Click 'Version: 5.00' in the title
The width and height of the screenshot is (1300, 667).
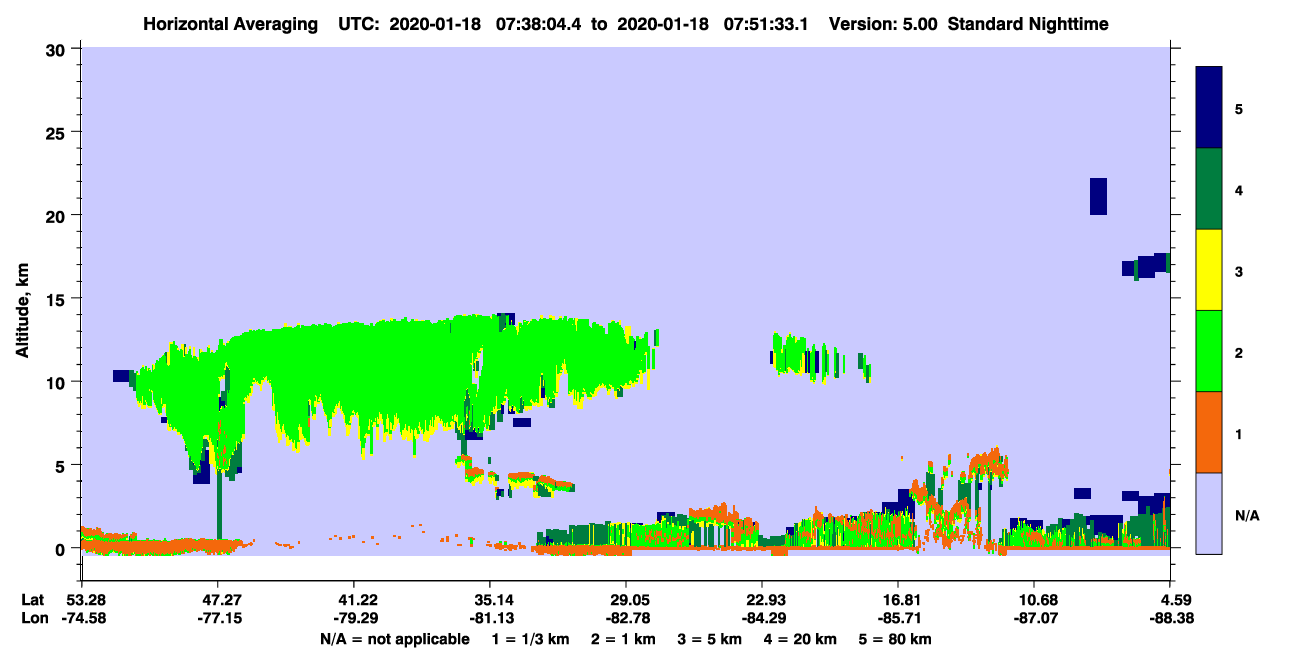tap(883, 24)
